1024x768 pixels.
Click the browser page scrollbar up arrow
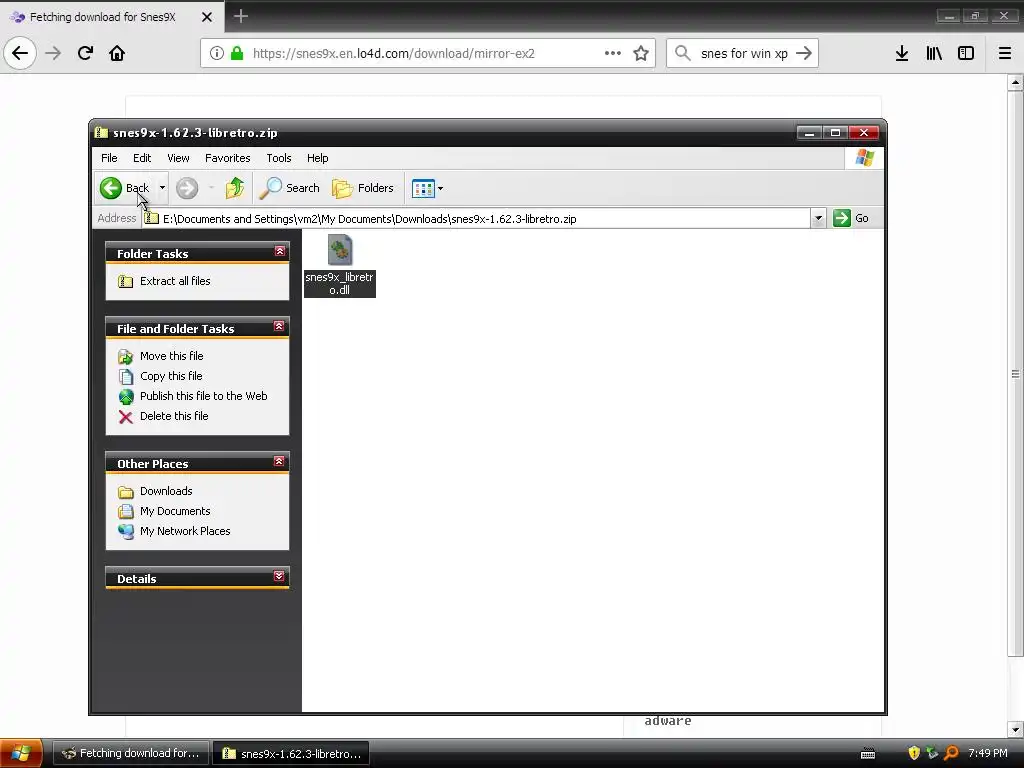coord(1015,82)
